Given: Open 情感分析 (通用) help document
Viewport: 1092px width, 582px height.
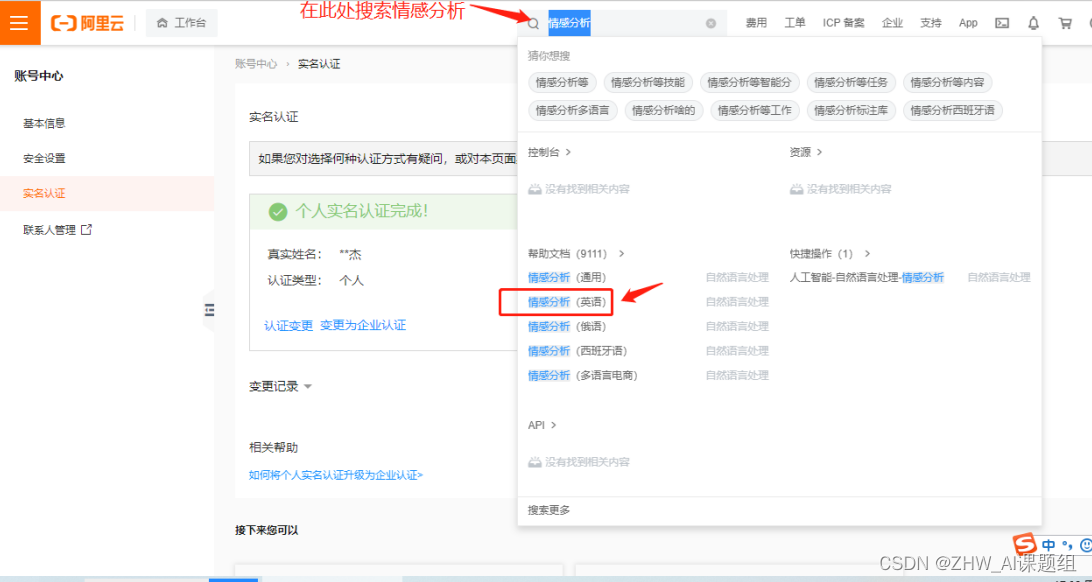Looking at the screenshot, I should 567,277.
